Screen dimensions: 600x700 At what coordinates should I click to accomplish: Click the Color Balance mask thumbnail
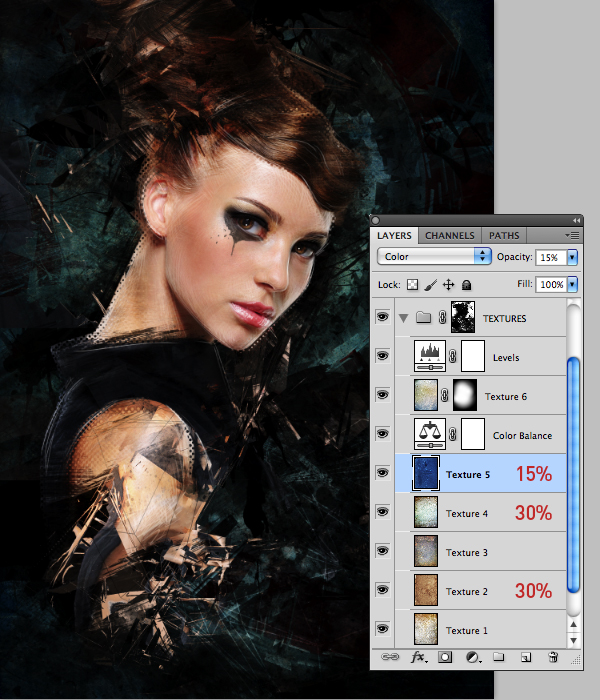point(473,434)
